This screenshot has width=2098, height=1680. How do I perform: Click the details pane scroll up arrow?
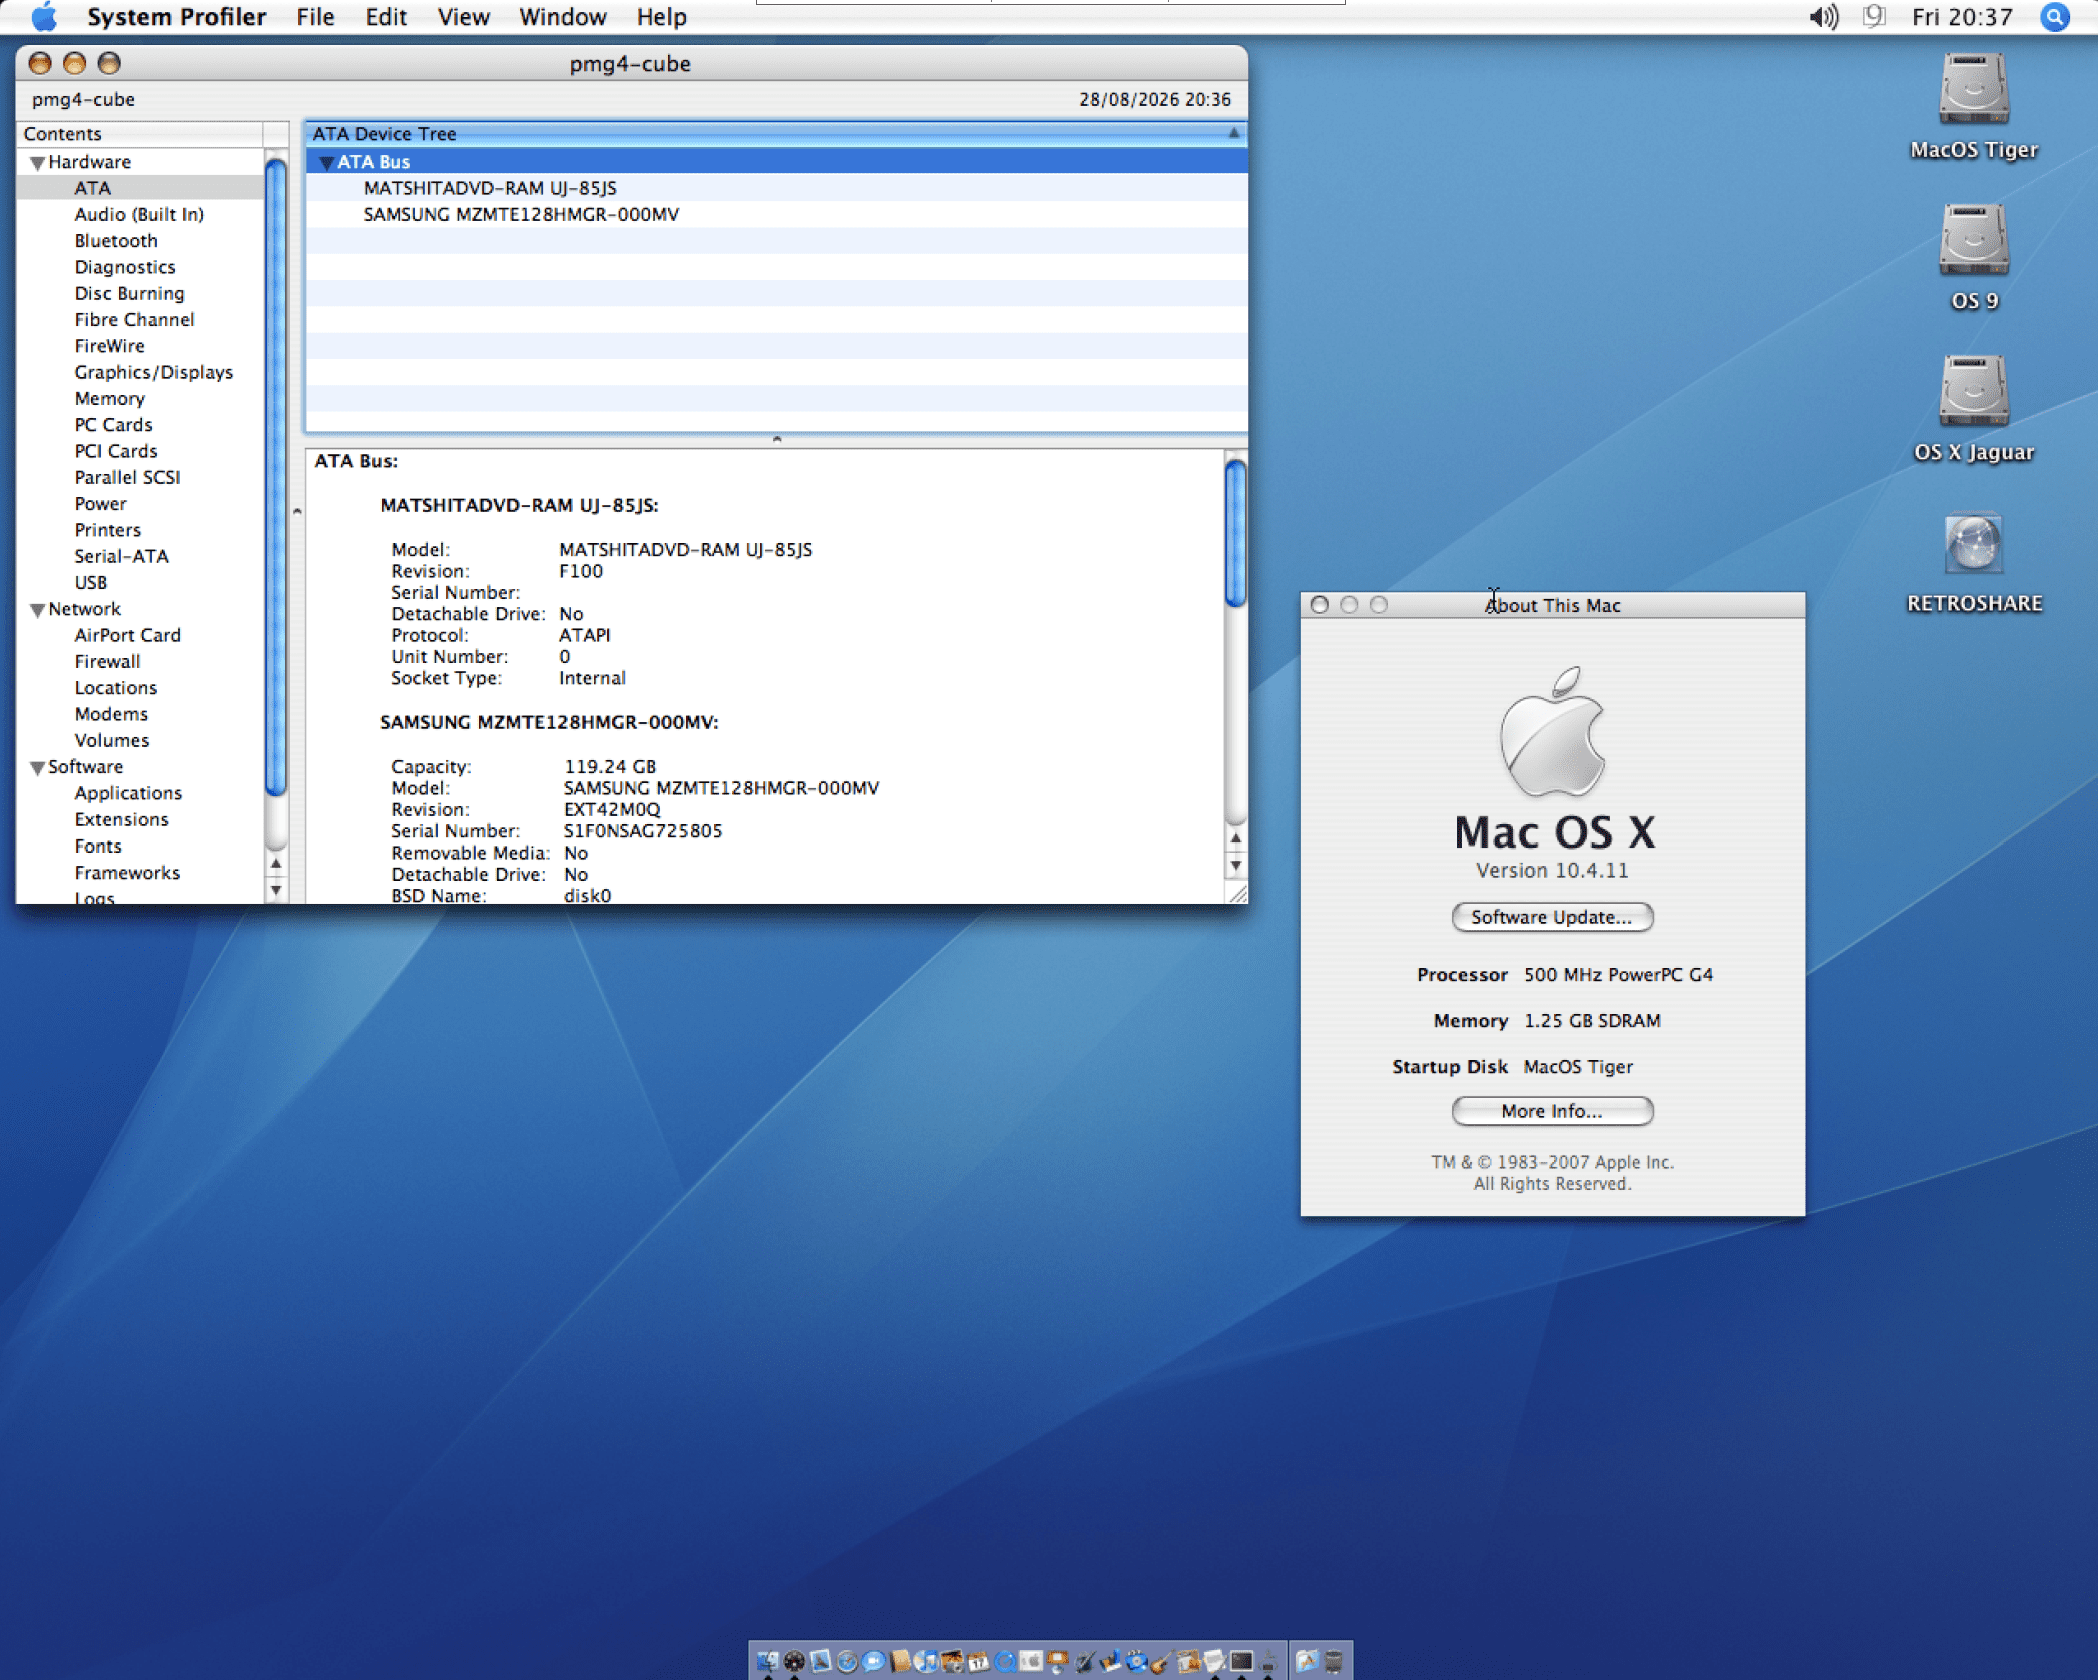coord(1236,839)
